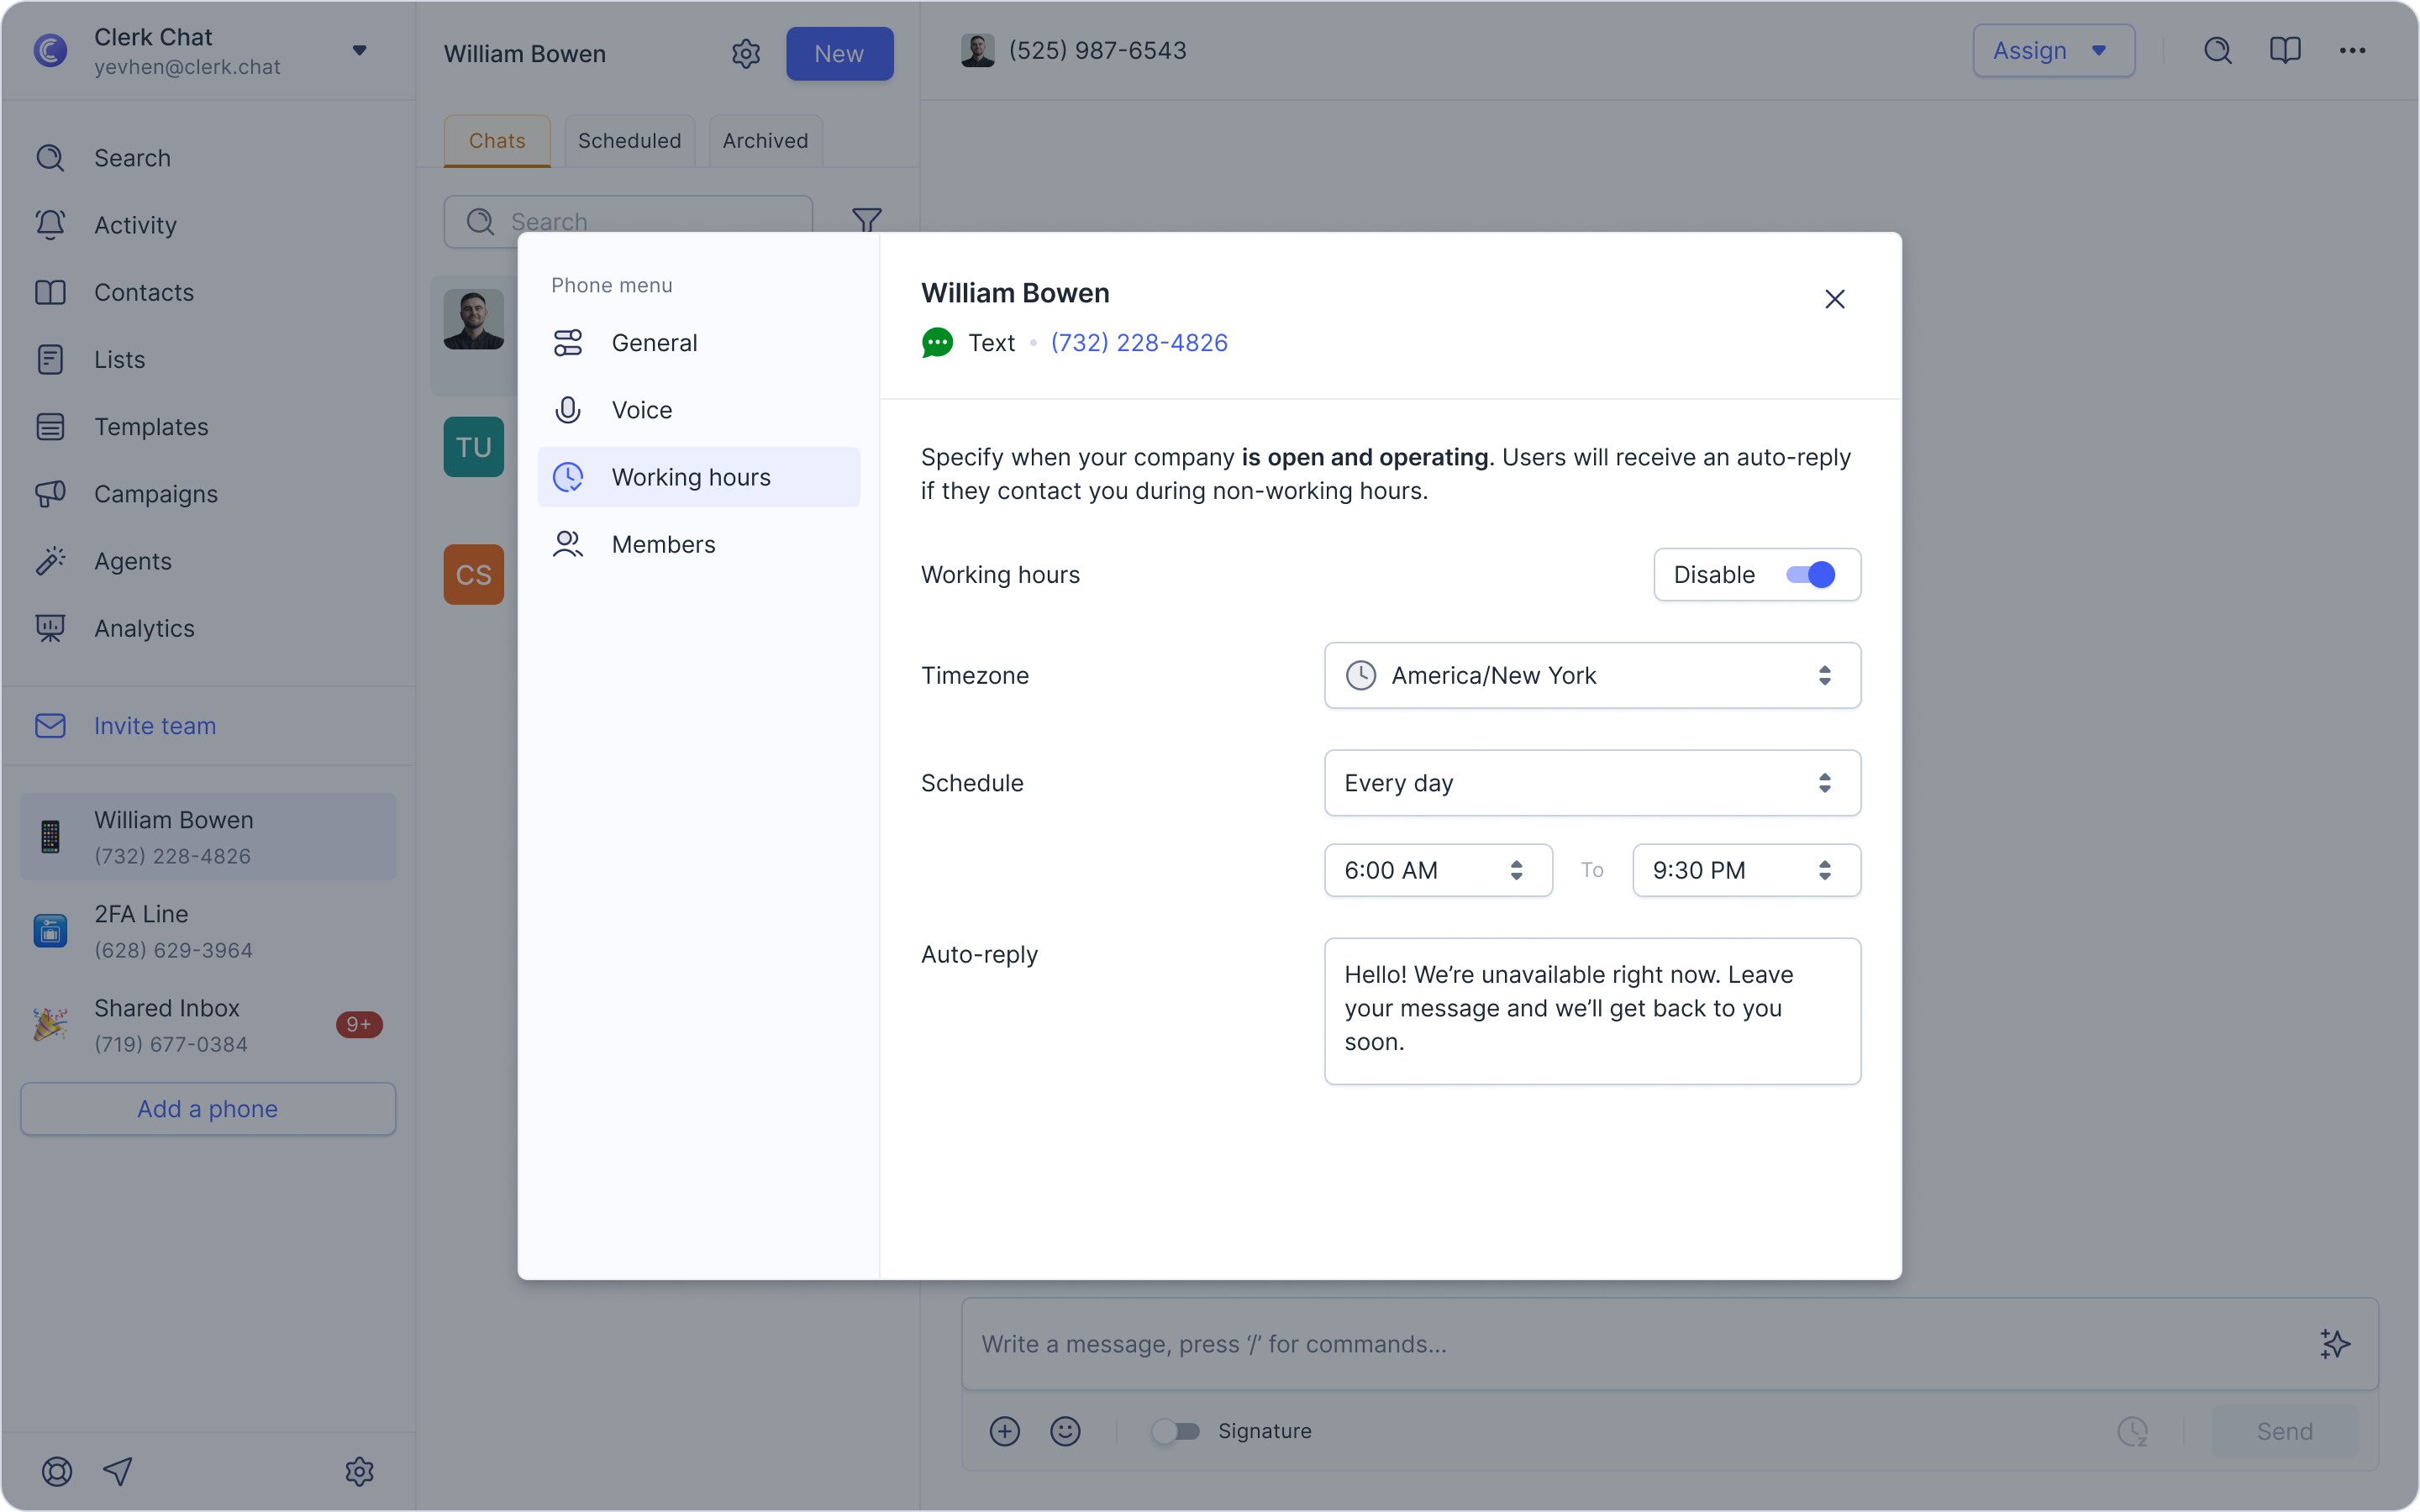Open the Schedule Every day dropdown
Image resolution: width=2420 pixels, height=1512 pixels.
click(x=1592, y=783)
